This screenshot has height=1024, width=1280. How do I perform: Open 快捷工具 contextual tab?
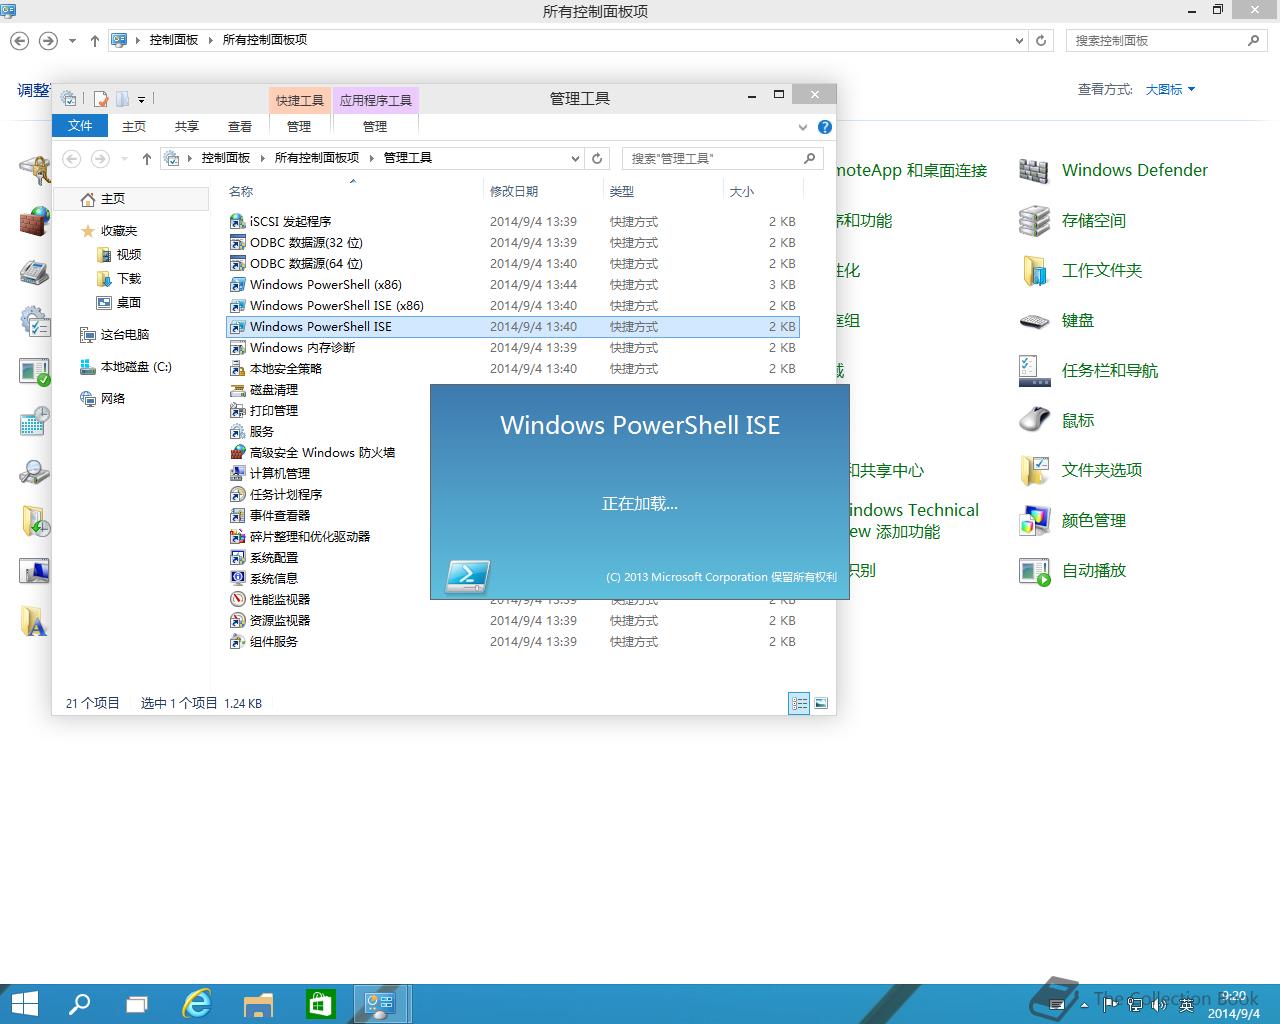(300, 100)
